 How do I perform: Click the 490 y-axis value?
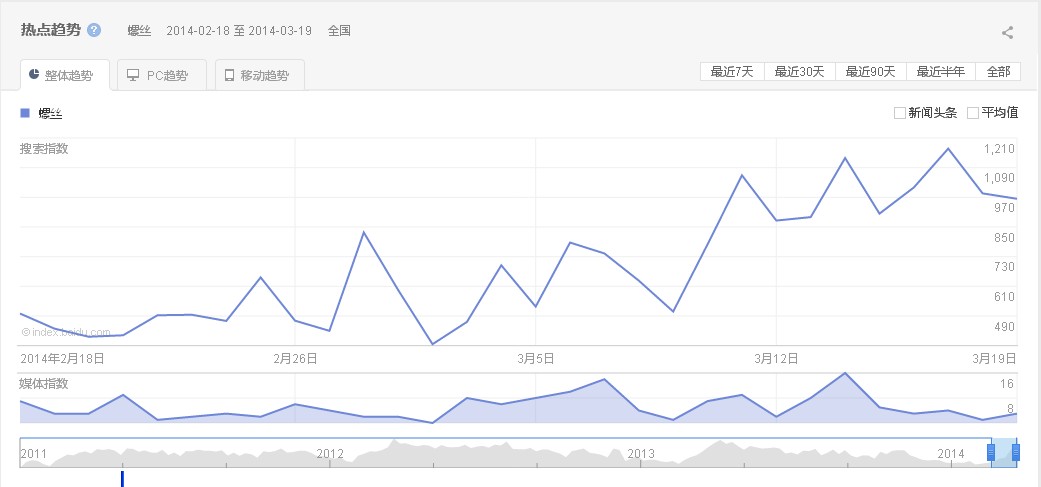click(1005, 326)
